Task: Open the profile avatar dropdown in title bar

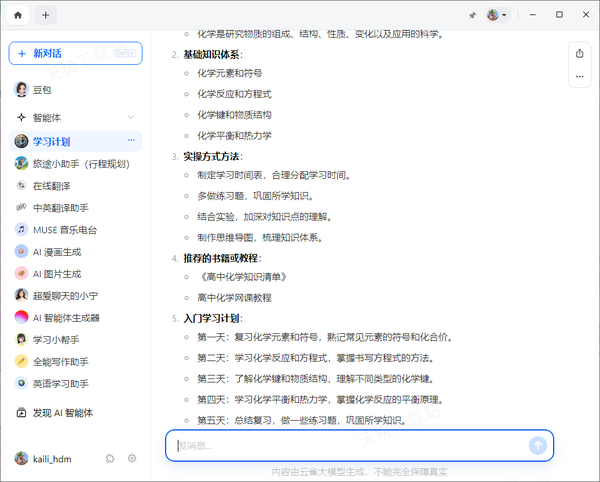Action: [497, 16]
